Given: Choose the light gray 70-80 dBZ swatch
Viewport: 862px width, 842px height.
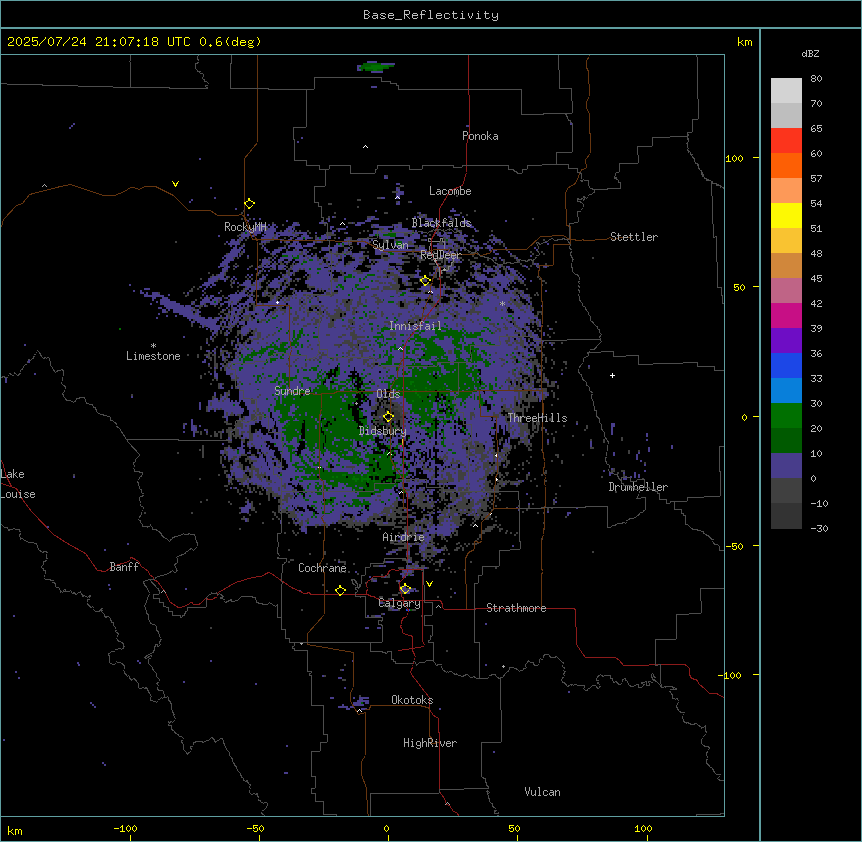Looking at the screenshot, I should pos(786,91).
